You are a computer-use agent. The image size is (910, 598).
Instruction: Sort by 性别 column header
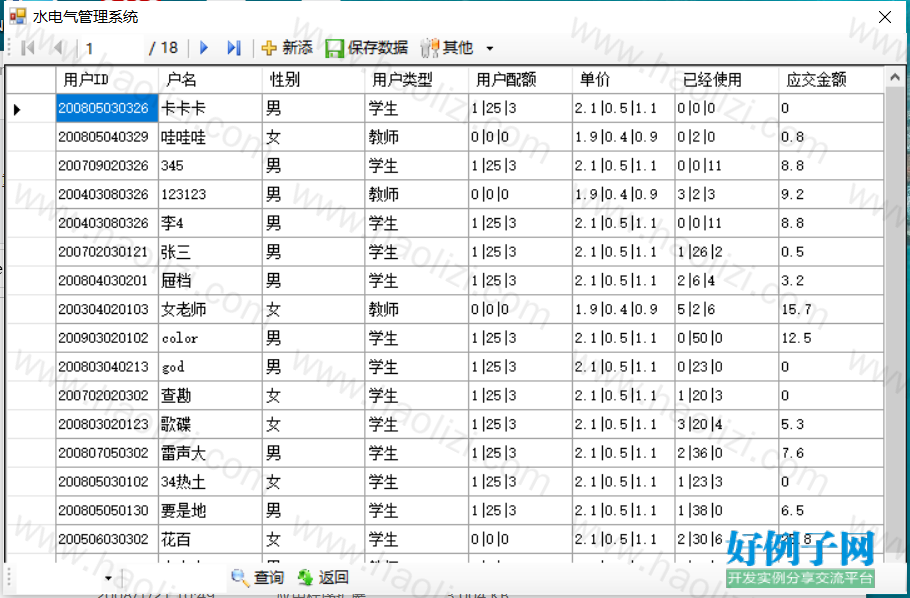[x=313, y=80]
